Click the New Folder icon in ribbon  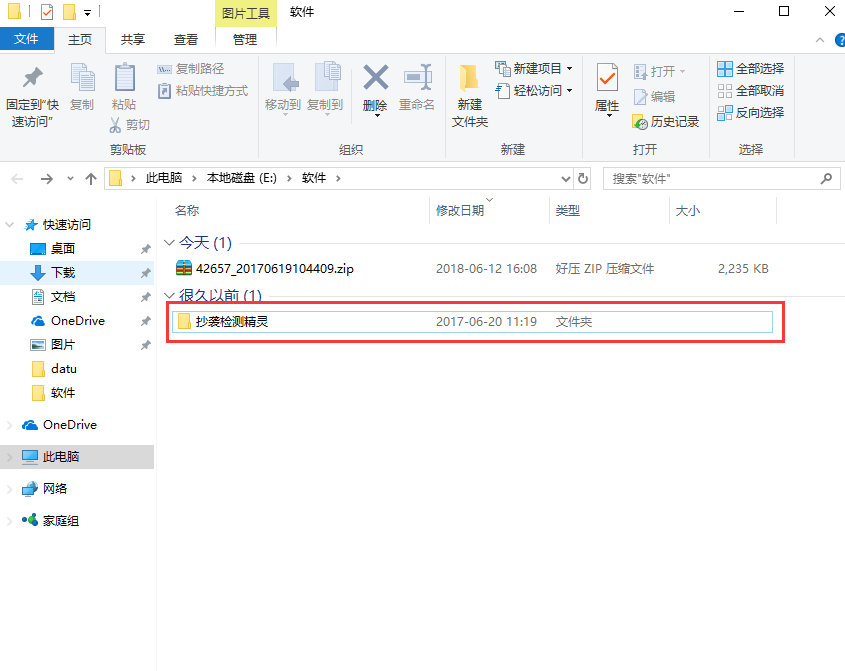(x=469, y=78)
